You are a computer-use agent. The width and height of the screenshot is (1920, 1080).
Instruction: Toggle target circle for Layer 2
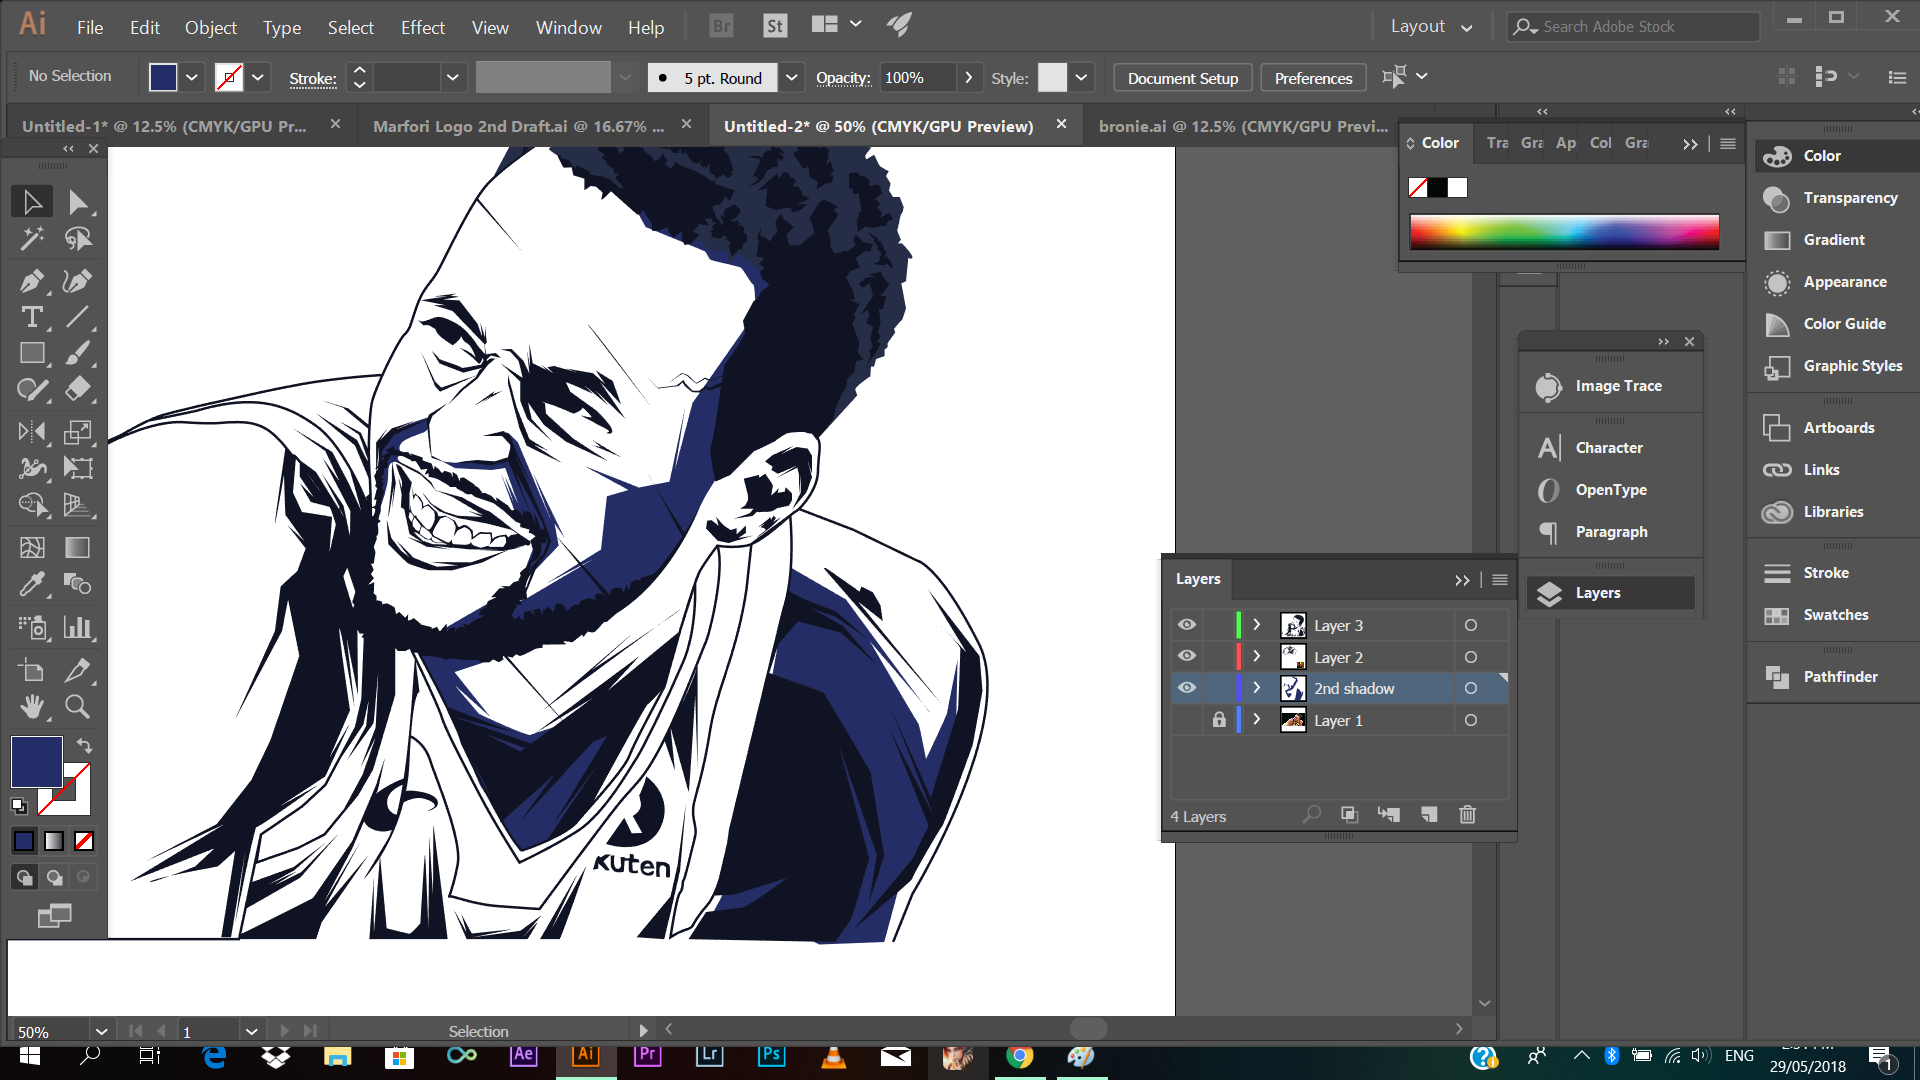[x=1471, y=657]
